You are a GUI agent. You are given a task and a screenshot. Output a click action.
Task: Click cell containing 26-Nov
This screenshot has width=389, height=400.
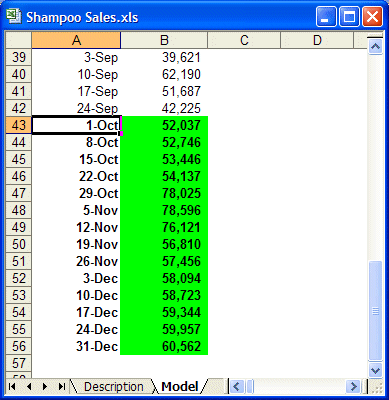coord(76,261)
